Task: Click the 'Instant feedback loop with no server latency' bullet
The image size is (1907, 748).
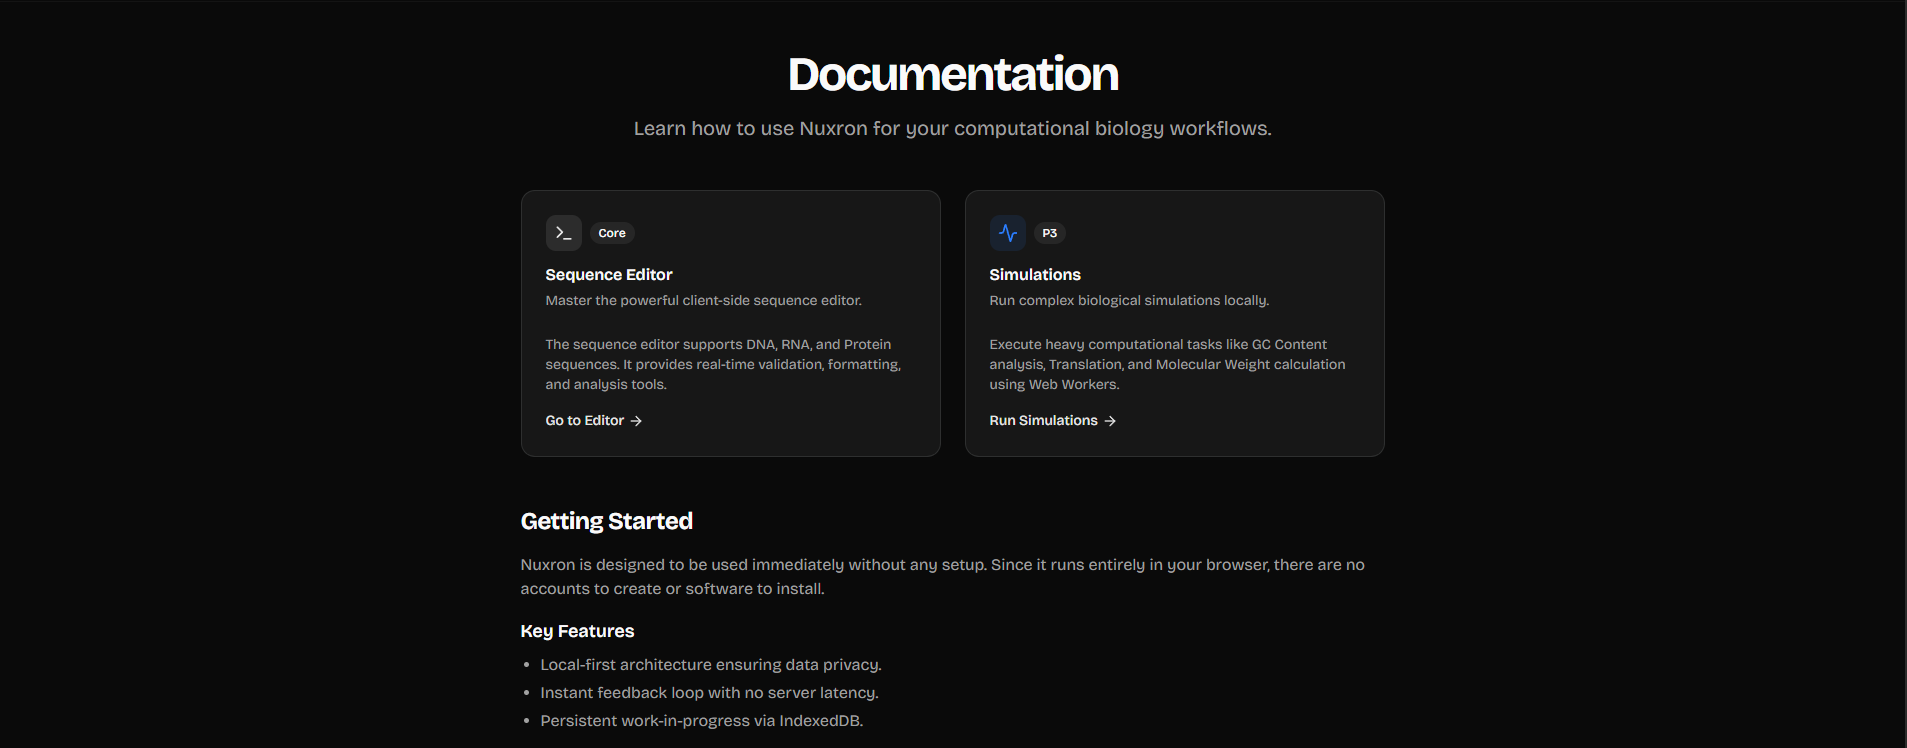Action: tap(710, 693)
